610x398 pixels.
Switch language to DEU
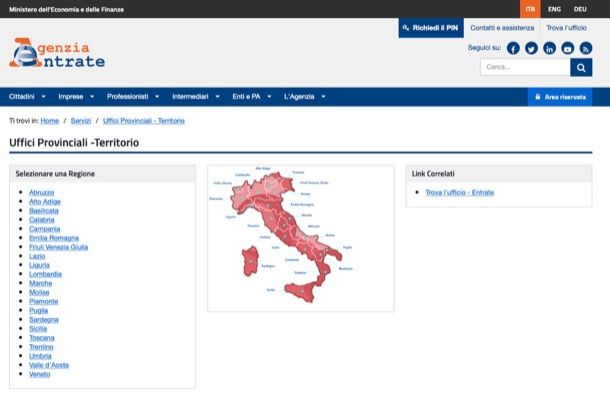pyautogui.click(x=580, y=9)
